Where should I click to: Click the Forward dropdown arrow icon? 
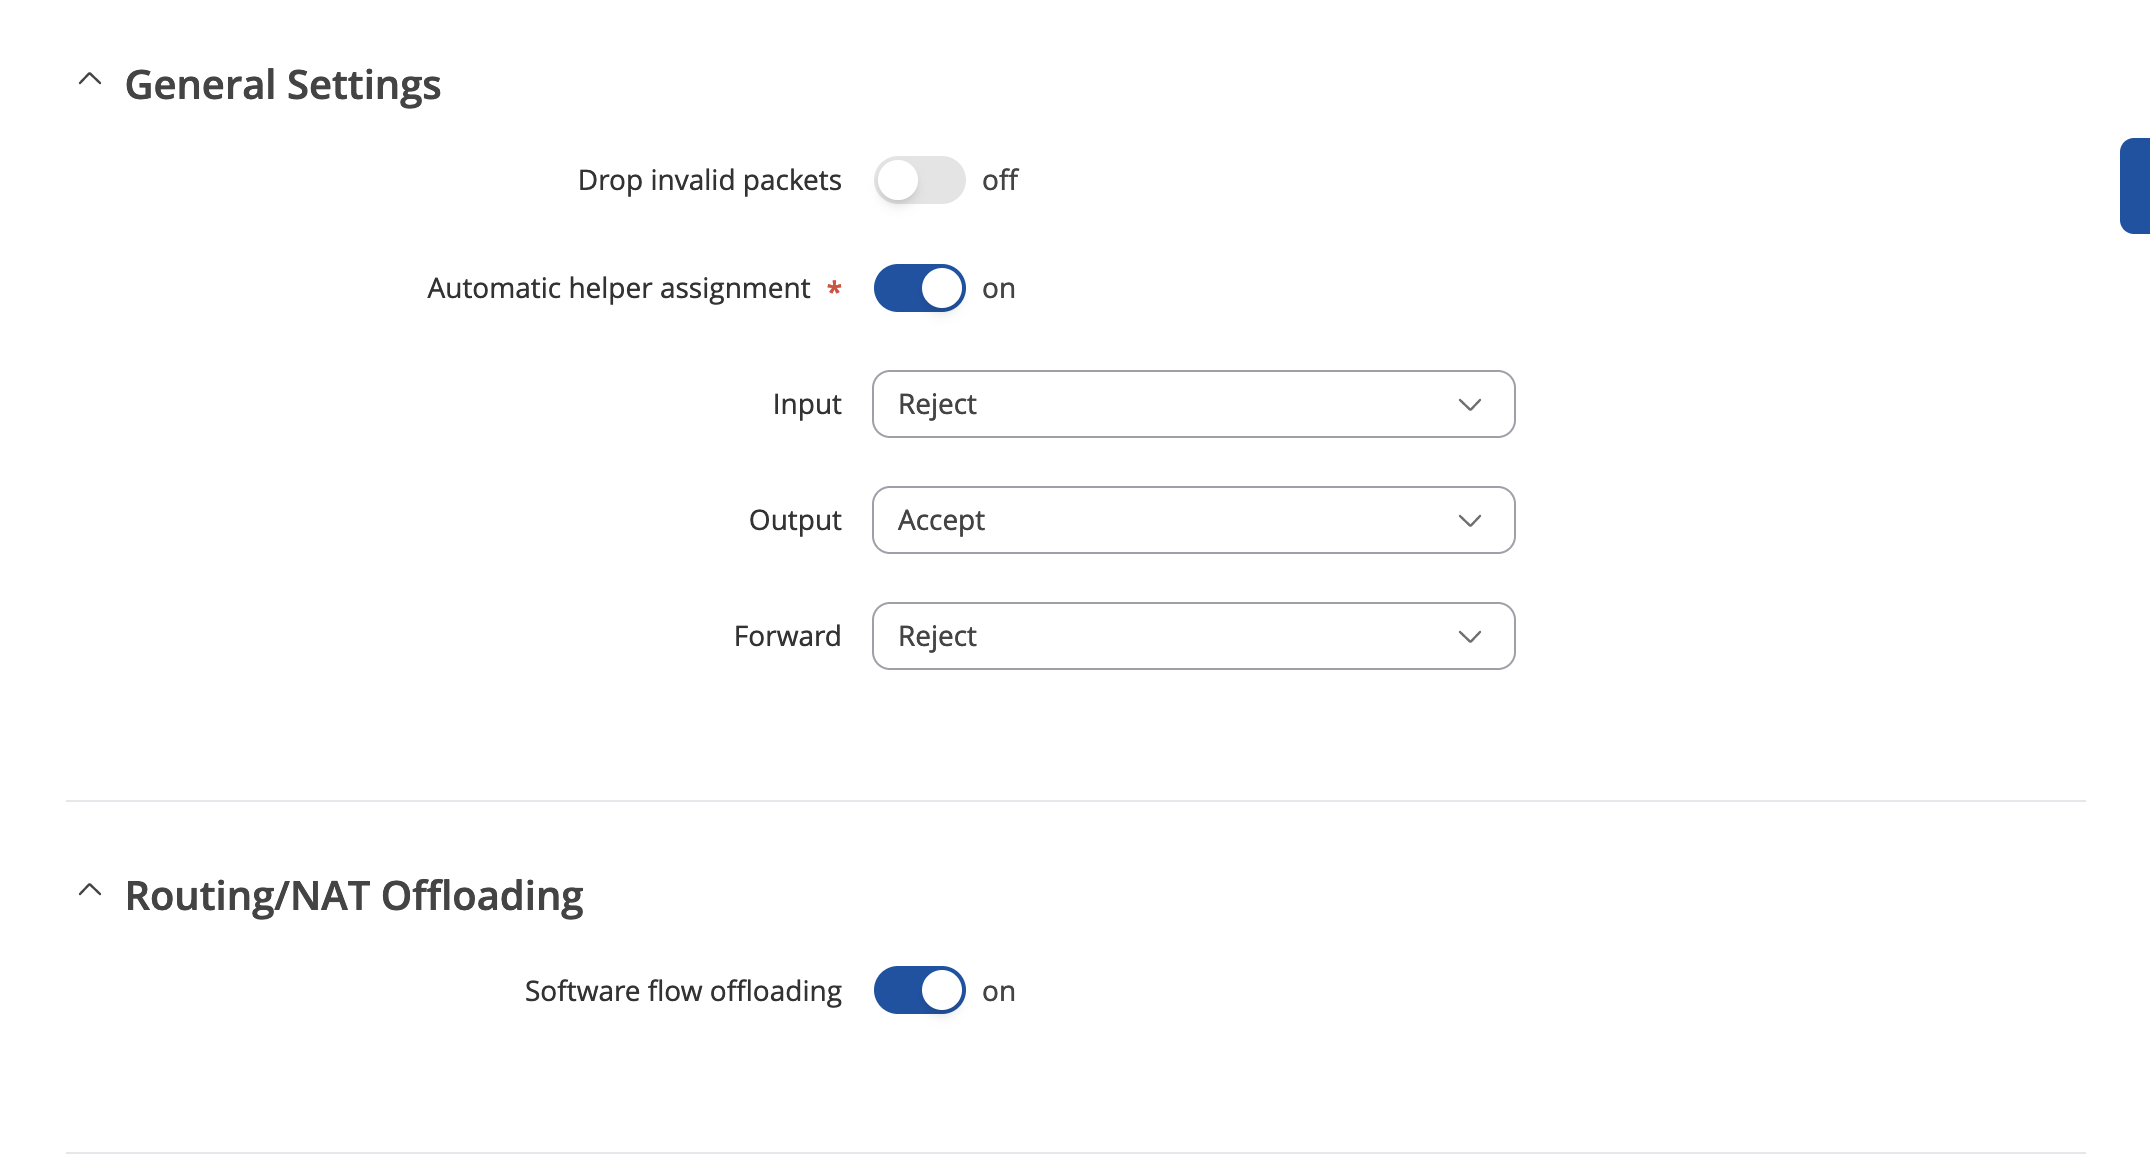(1469, 637)
